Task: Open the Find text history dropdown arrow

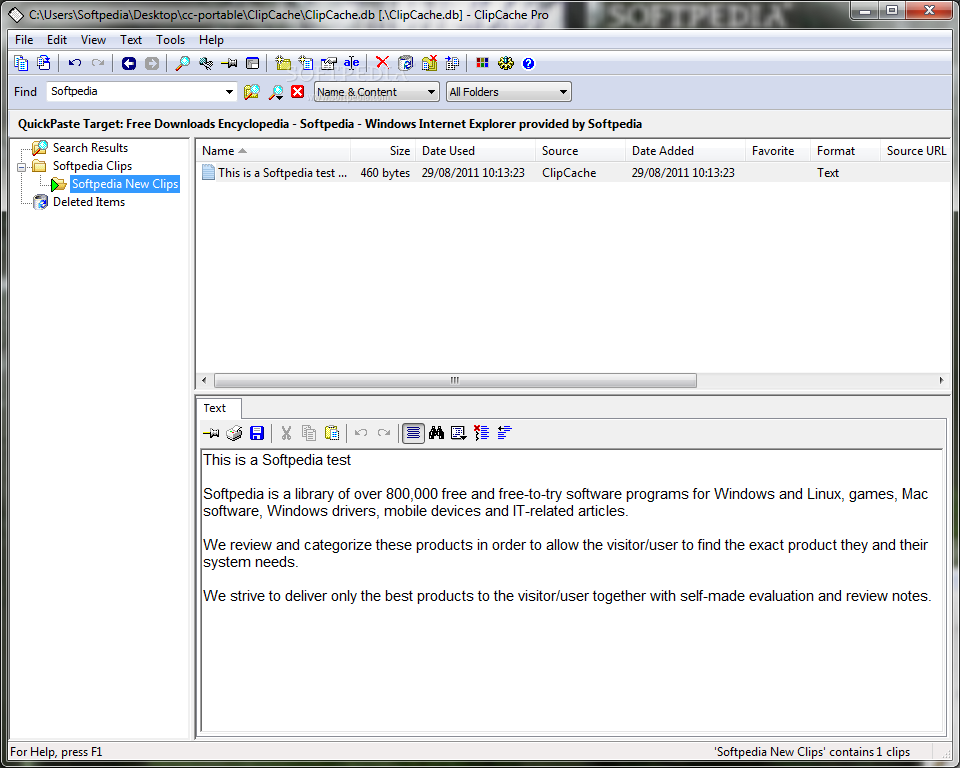Action: click(x=229, y=92)
